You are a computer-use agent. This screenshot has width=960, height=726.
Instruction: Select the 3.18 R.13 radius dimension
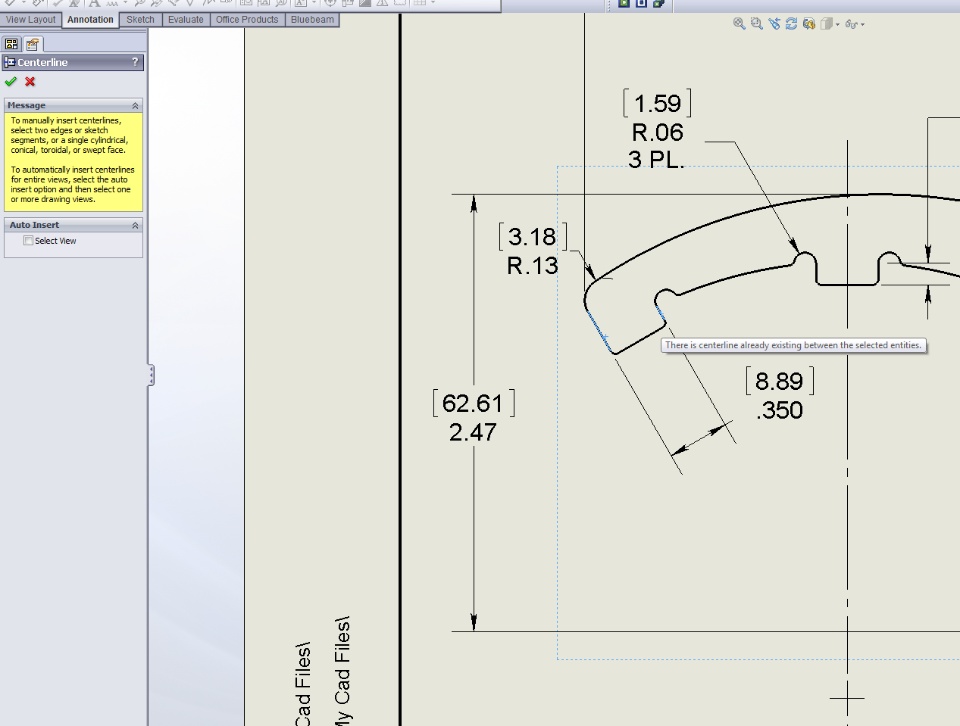pos(533,251)
